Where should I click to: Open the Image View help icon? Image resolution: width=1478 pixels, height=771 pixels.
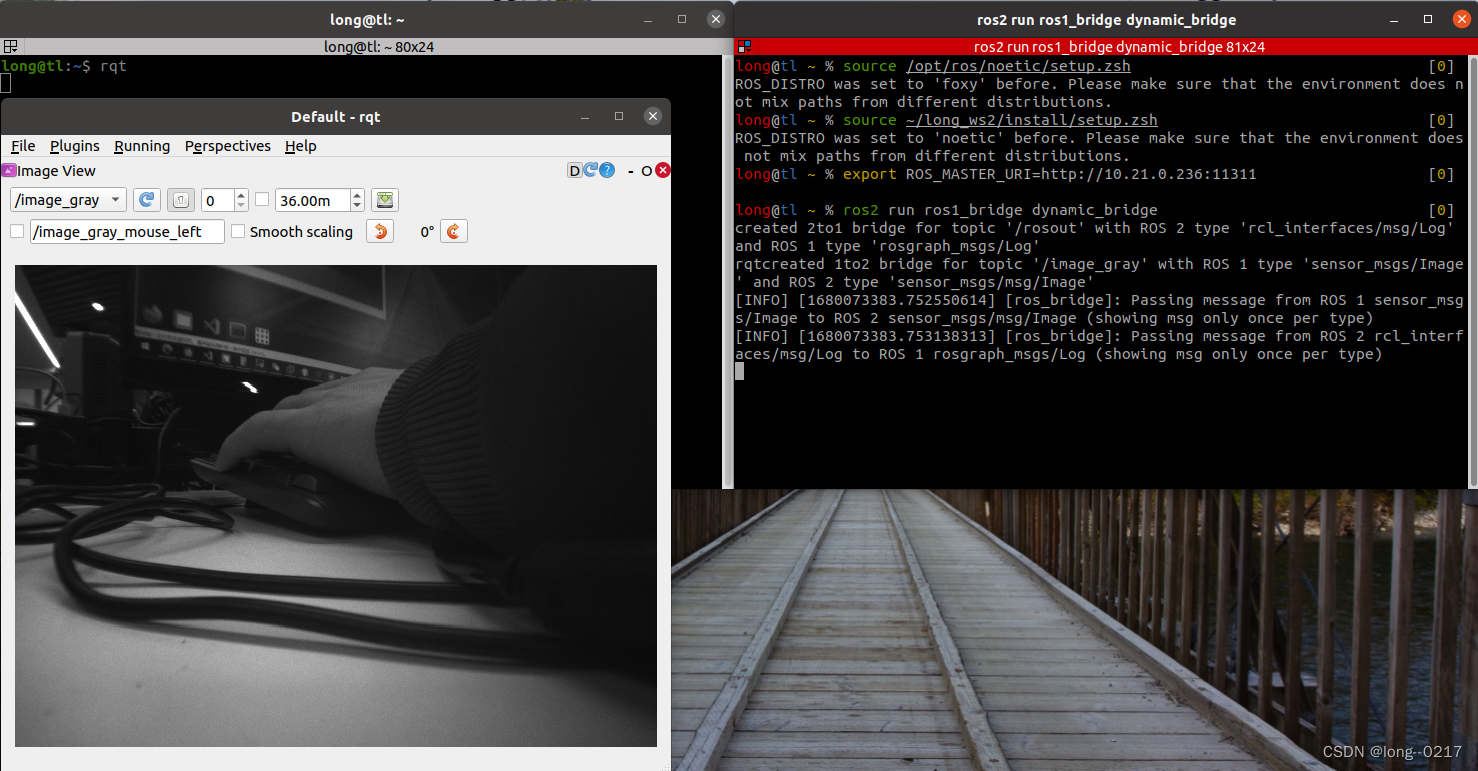[x=607, y=170]
